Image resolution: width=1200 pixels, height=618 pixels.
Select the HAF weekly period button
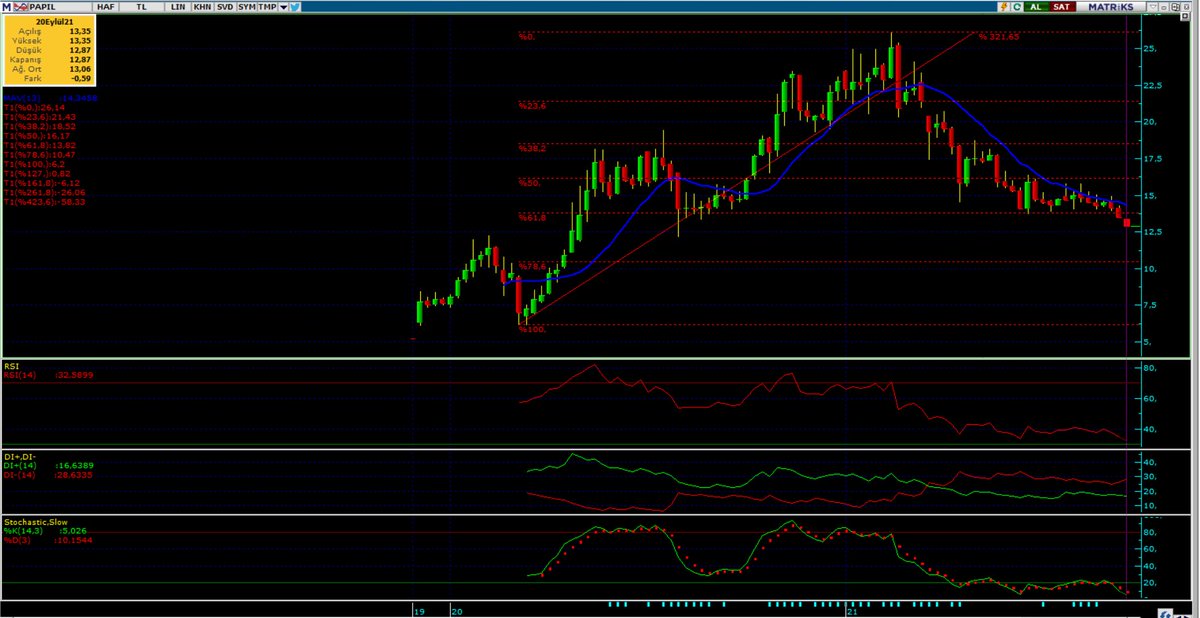(x=106, y=6)
